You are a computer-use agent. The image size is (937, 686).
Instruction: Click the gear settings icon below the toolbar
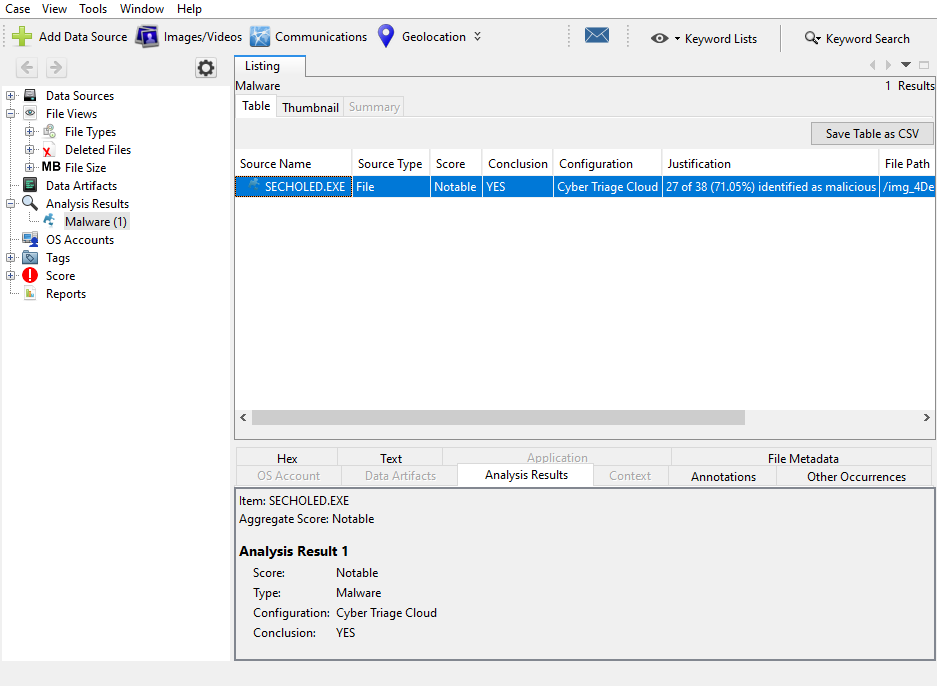[205, 68]
